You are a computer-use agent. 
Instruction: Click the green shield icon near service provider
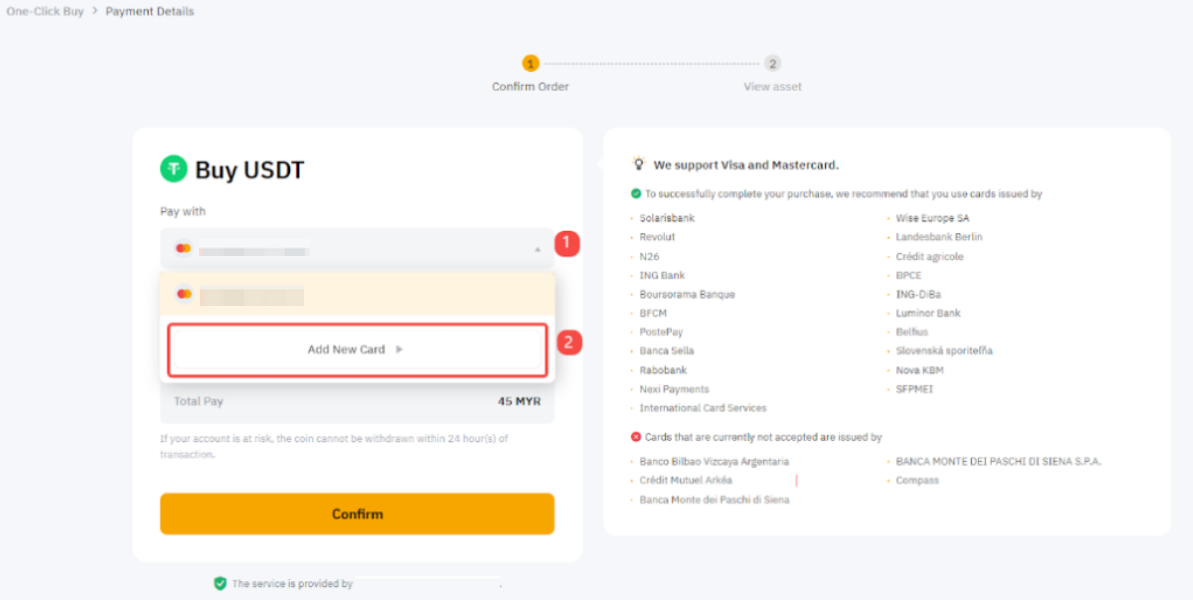[219, 583]
